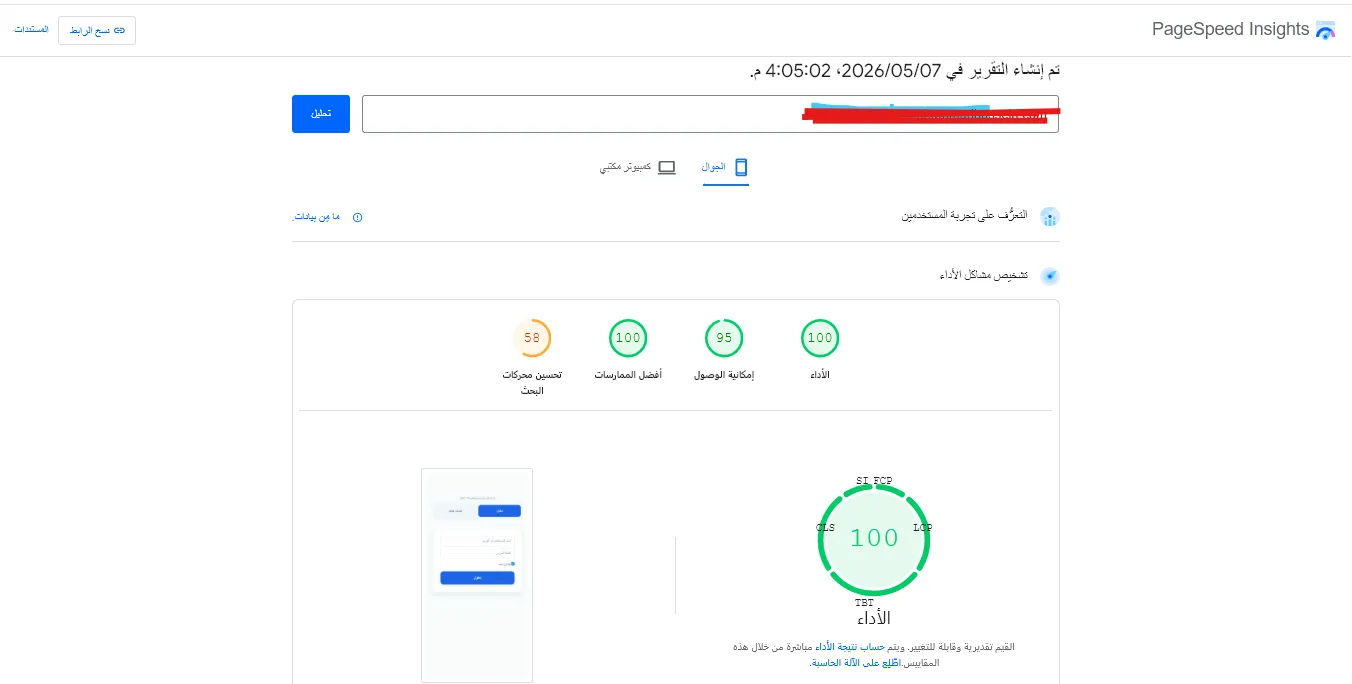Viewport: 1352px width, 684px height.
Task: Click the report creation date text
Action: point(905,70)
